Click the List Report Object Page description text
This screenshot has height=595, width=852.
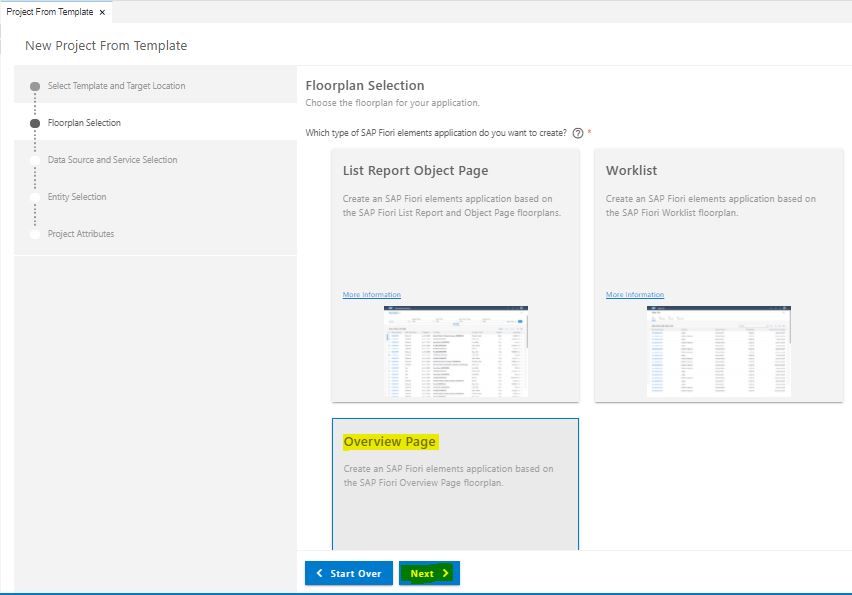tap(452, 206)
